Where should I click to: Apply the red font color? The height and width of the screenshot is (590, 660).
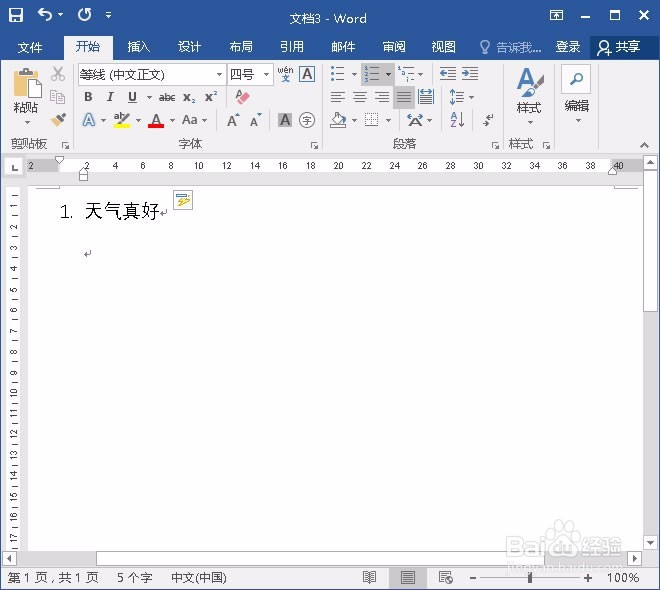(156, 120)
